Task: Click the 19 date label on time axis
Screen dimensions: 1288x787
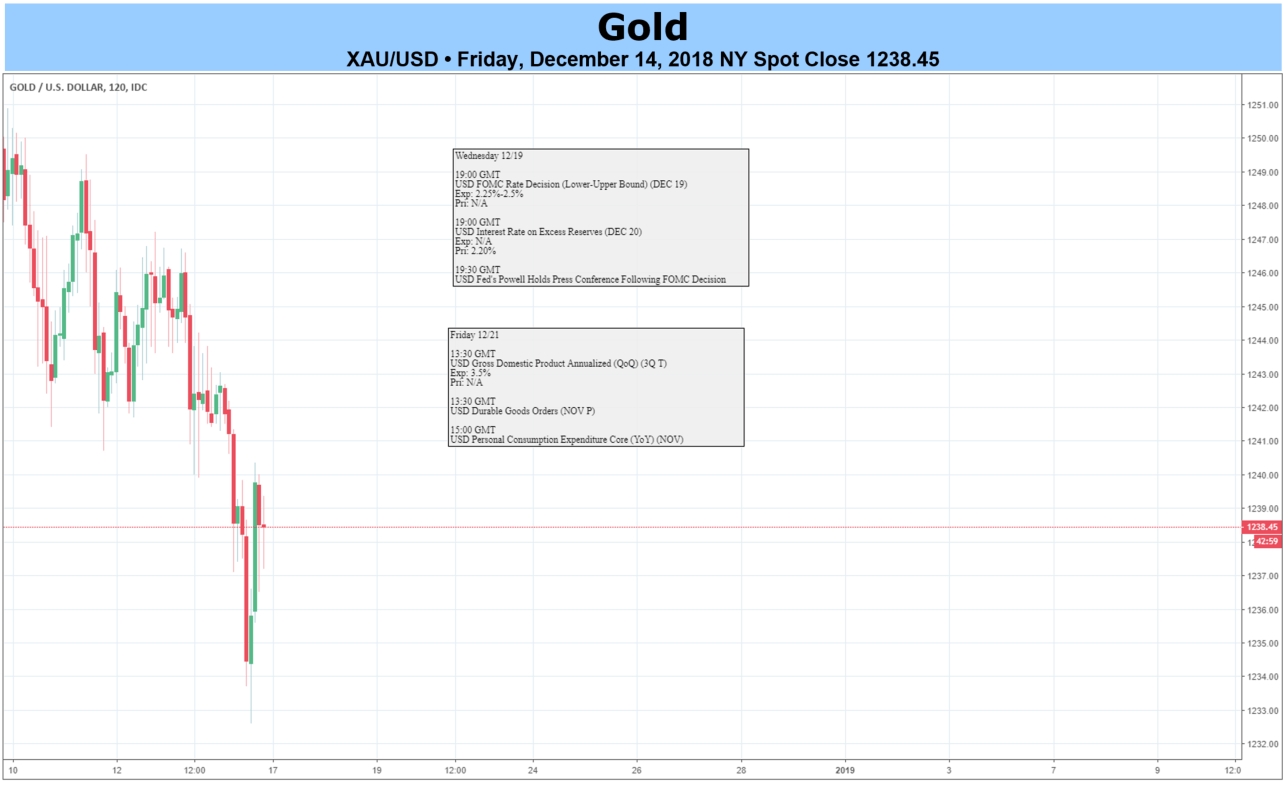Action: (x=377, y=770)
